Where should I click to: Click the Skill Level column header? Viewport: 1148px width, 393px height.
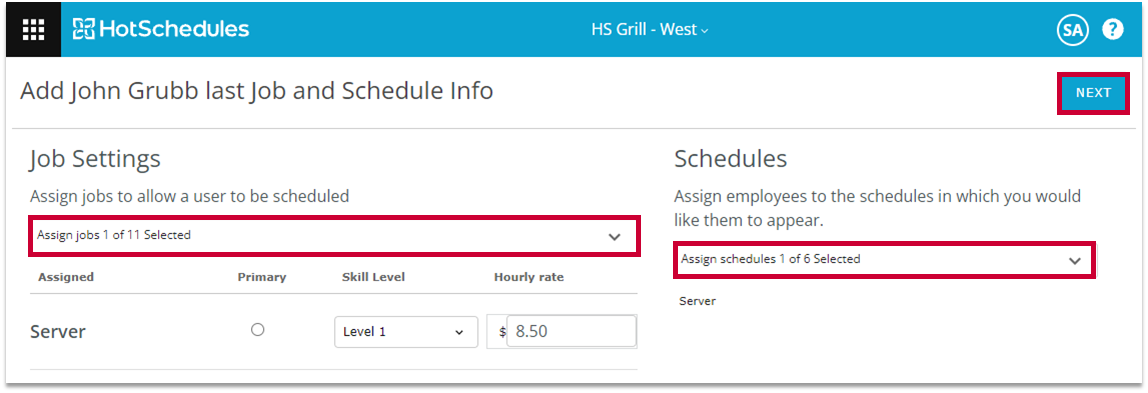373,277
